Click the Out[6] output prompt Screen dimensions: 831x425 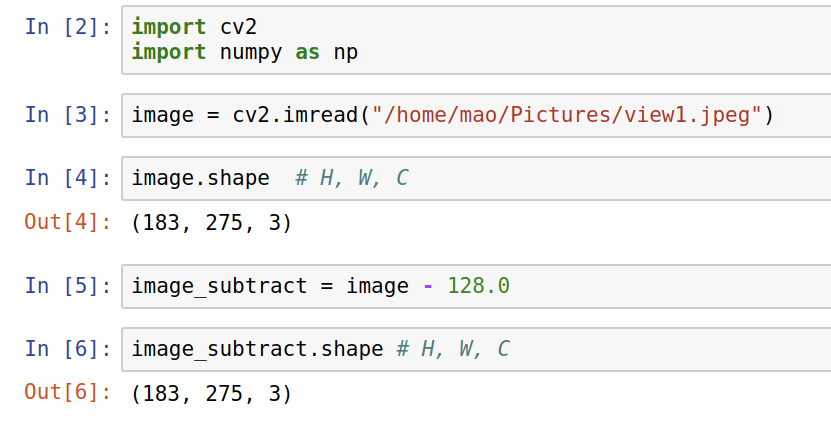(68, 393)
